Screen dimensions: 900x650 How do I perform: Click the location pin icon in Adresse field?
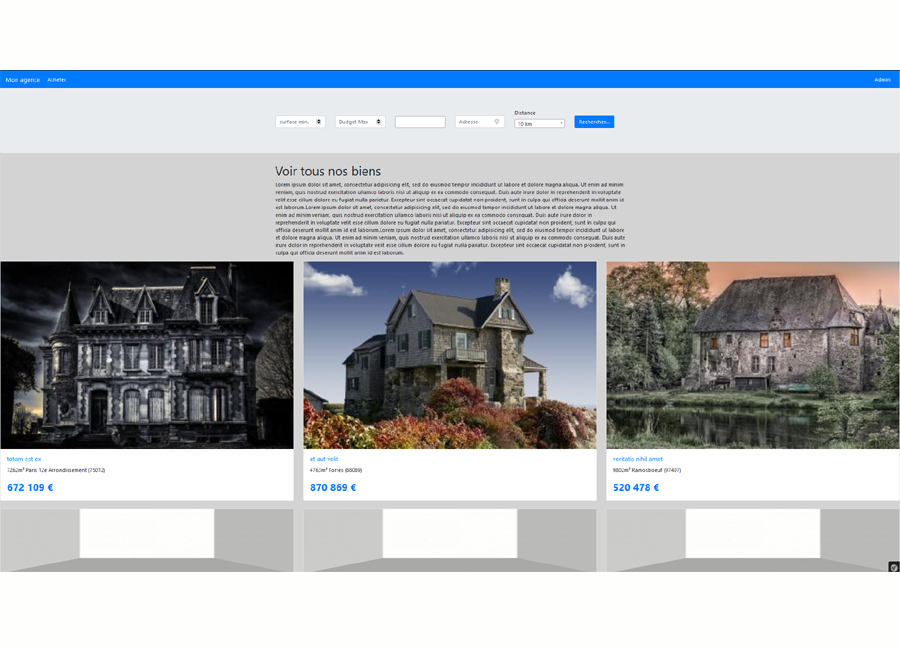coord(497,122)
